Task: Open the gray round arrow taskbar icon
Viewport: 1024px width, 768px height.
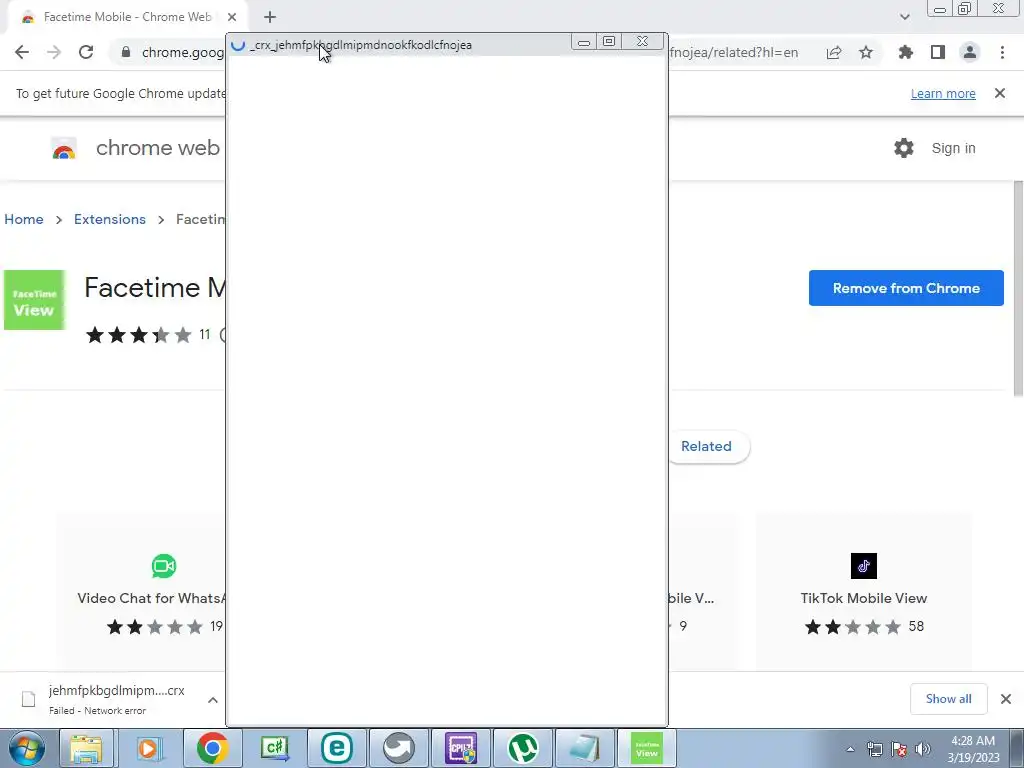Action: pyautogui.click(x=398, y=748)
